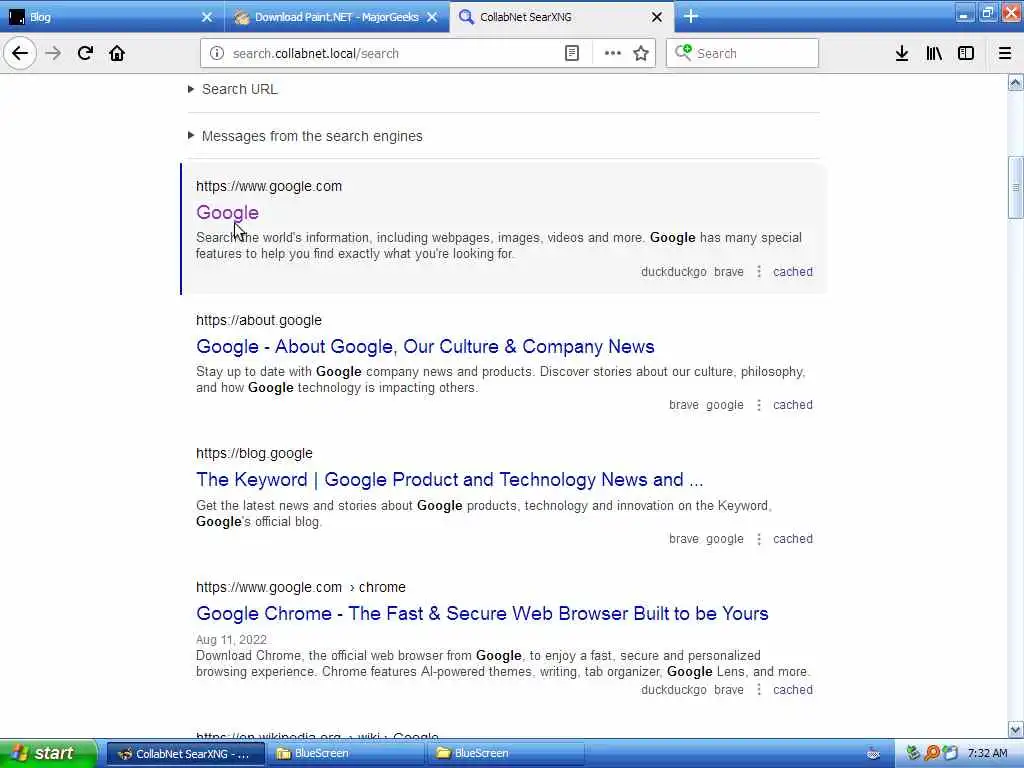The width and height of the screenshot is (1024, 768).
Task: Close the Download Paint.NET tab
Action: [x=432, y=17]
